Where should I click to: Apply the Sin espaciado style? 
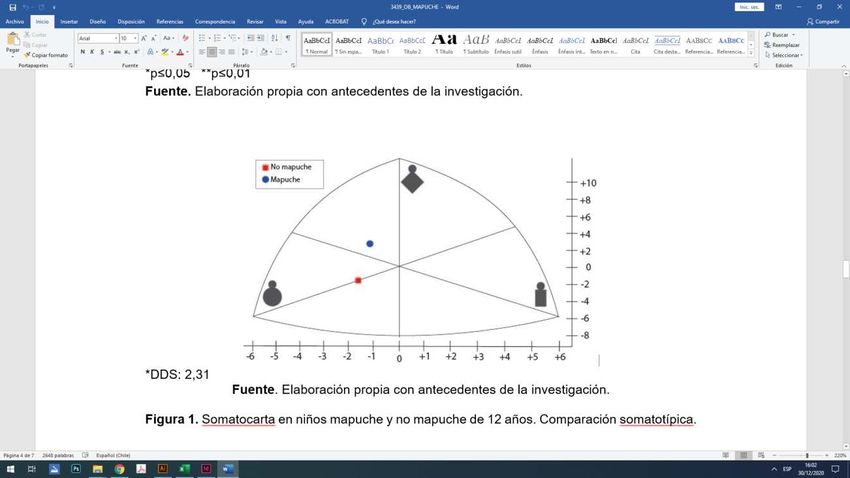click(349, 44)
